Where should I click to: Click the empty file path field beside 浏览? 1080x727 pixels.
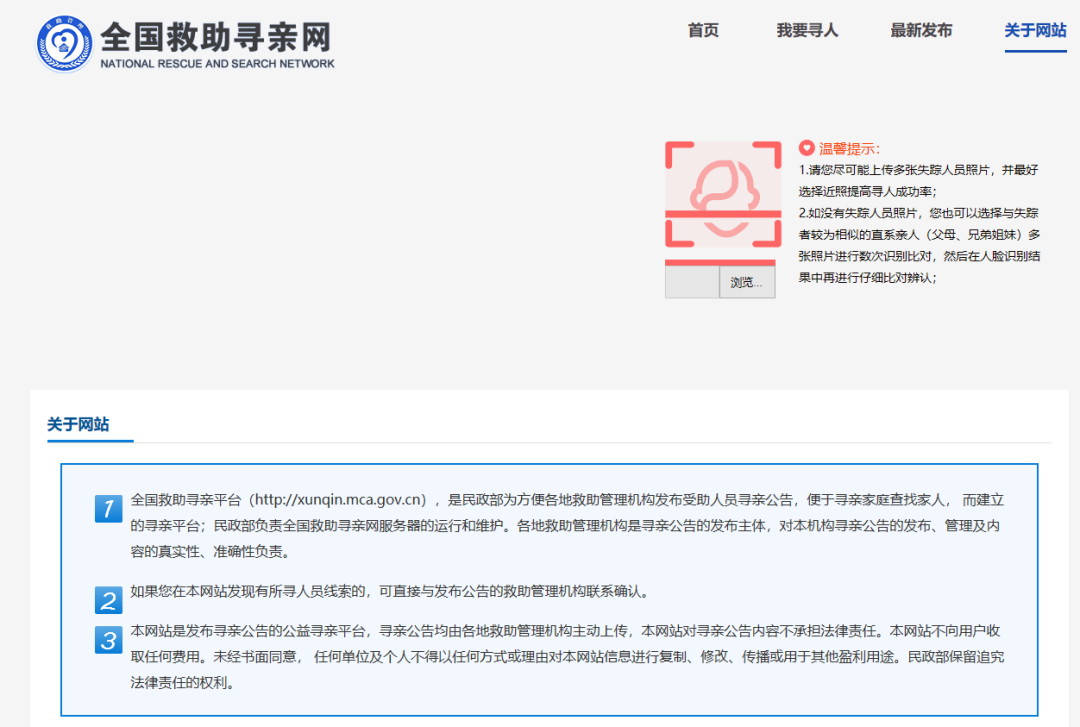(x=692, y=283)
